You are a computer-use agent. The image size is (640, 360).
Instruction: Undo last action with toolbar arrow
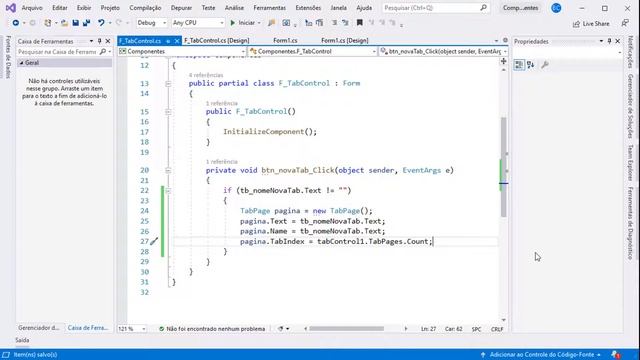[101, 23]
